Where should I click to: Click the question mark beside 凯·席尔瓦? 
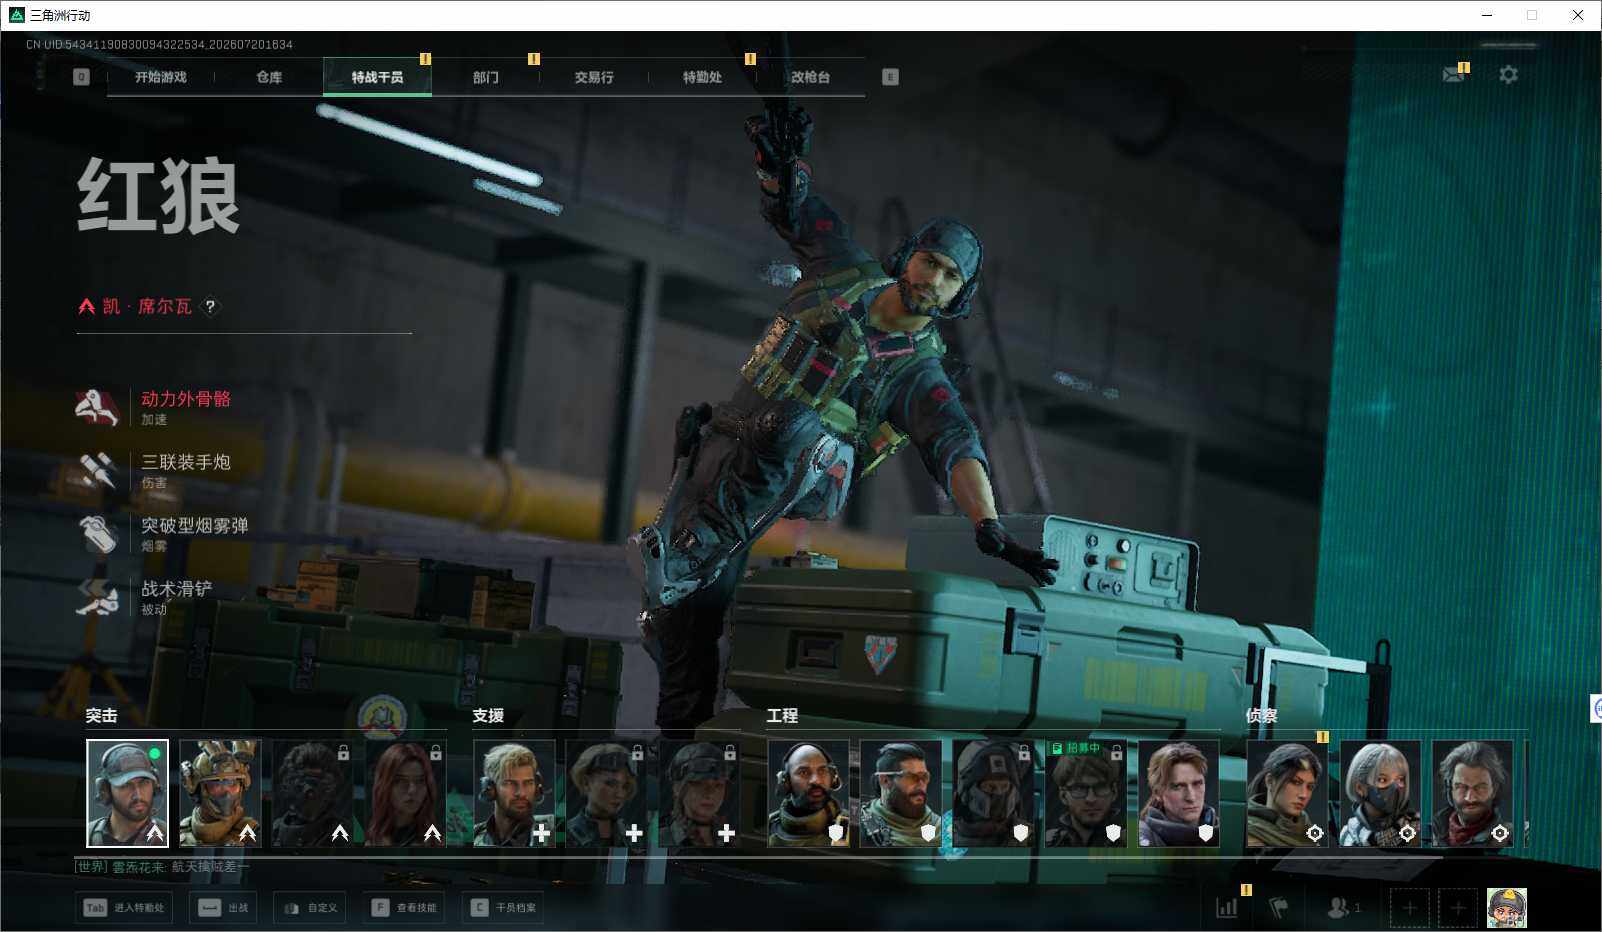tap(210, 306)
